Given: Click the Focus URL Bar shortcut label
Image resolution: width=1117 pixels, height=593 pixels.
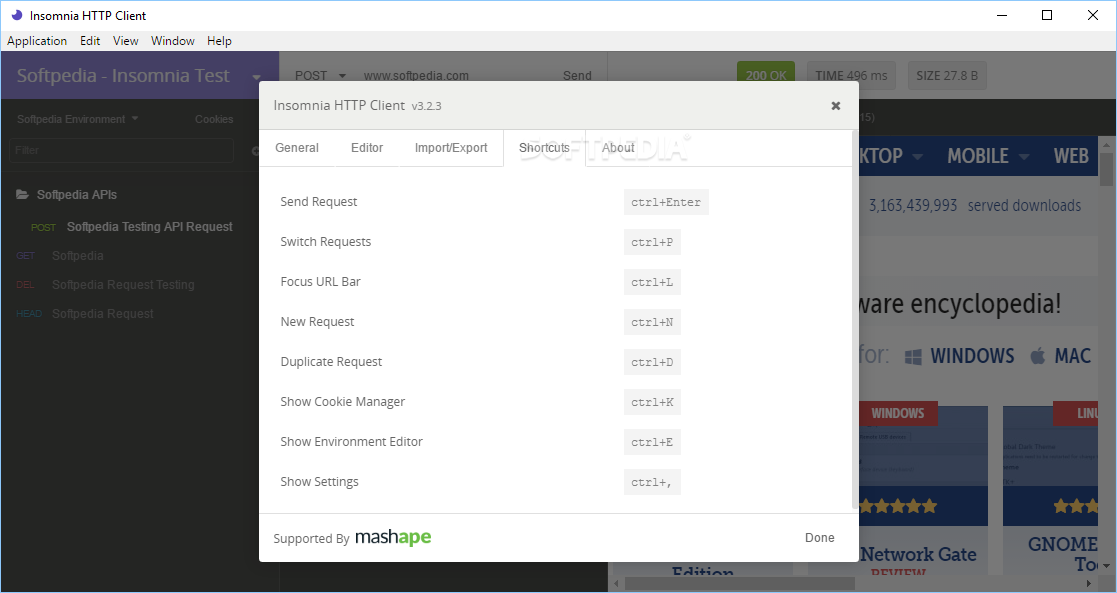Looking at the screenshot, I should [321, 282].
